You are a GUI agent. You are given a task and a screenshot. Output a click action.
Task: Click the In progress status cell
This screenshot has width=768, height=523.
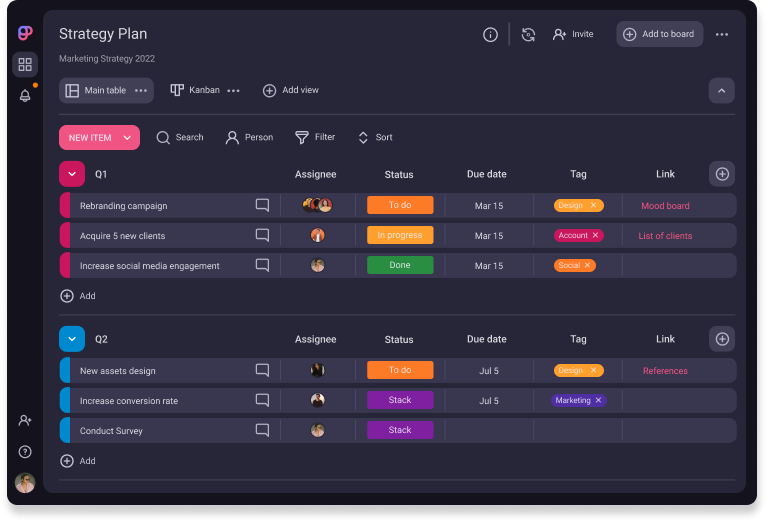[399, 236]
